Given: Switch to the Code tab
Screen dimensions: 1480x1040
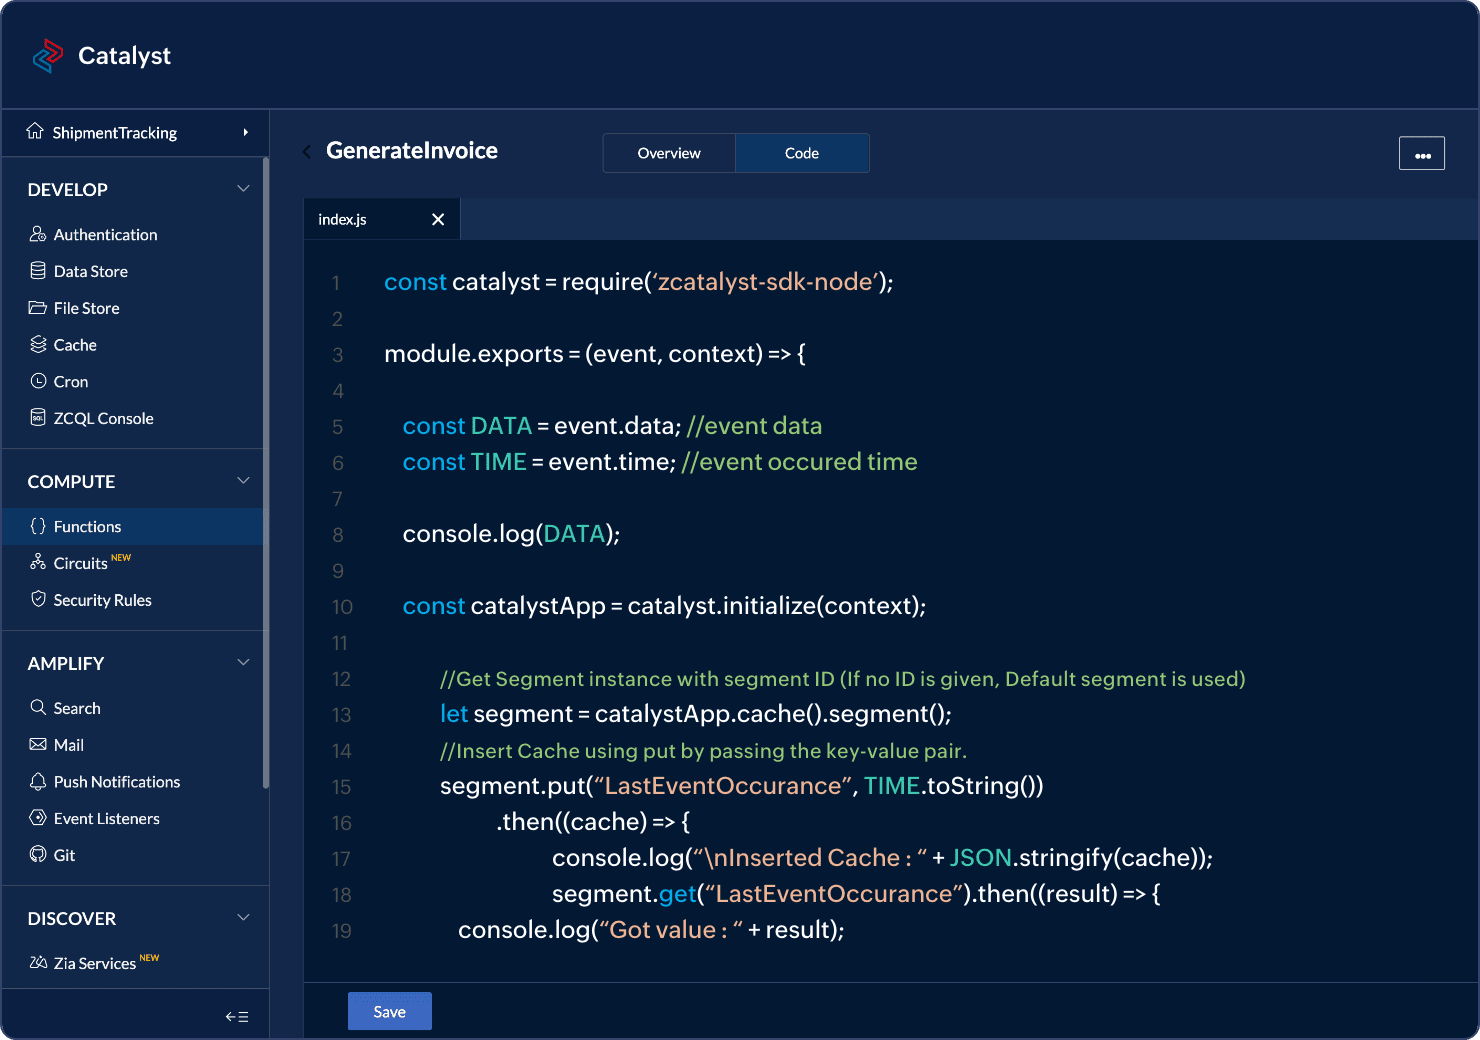Looking at the screenshot, I should coord(802,153).
